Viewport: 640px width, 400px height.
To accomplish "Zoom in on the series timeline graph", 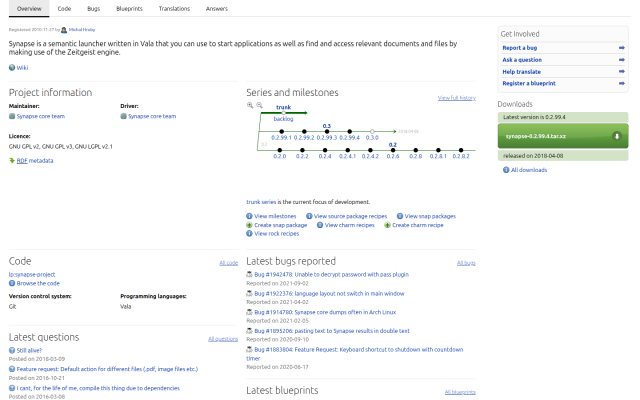I will tap(250, 105).
